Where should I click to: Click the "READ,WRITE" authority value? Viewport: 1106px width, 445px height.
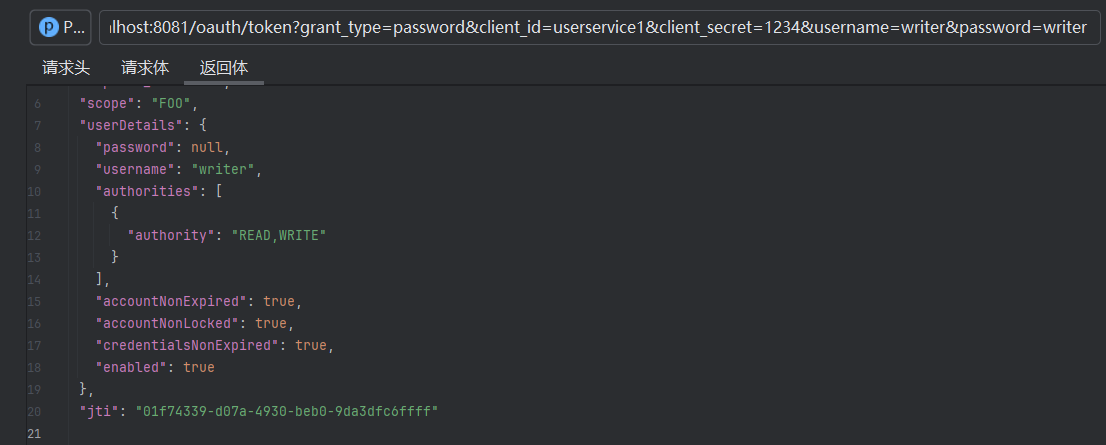point(280,235)
